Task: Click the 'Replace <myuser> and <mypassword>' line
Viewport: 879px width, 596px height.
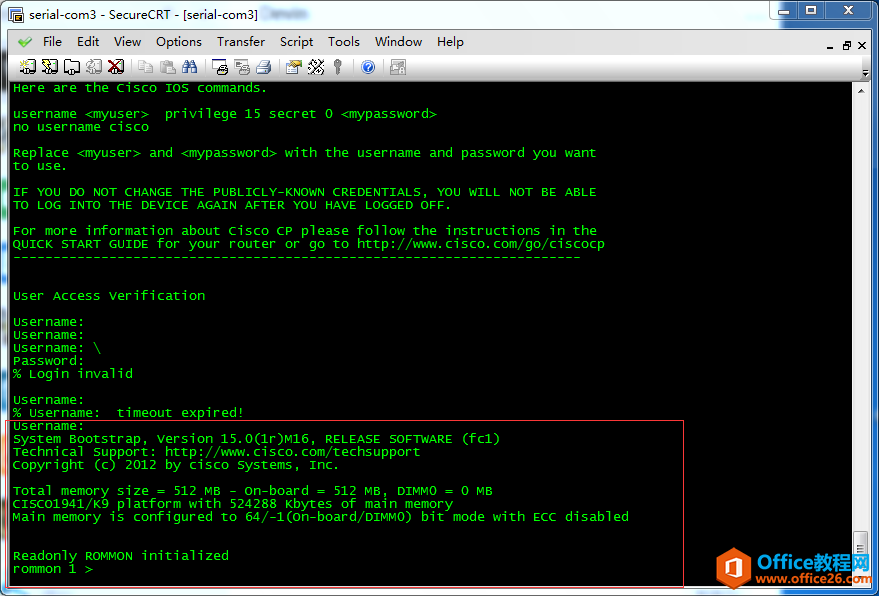Action: click(x=304, y=153)
